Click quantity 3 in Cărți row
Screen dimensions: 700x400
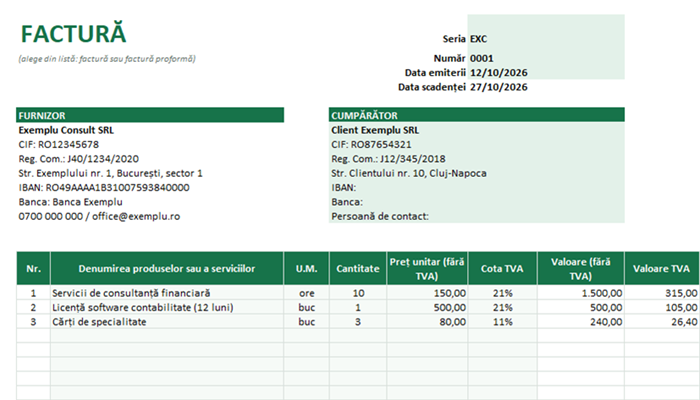[358, 321]
